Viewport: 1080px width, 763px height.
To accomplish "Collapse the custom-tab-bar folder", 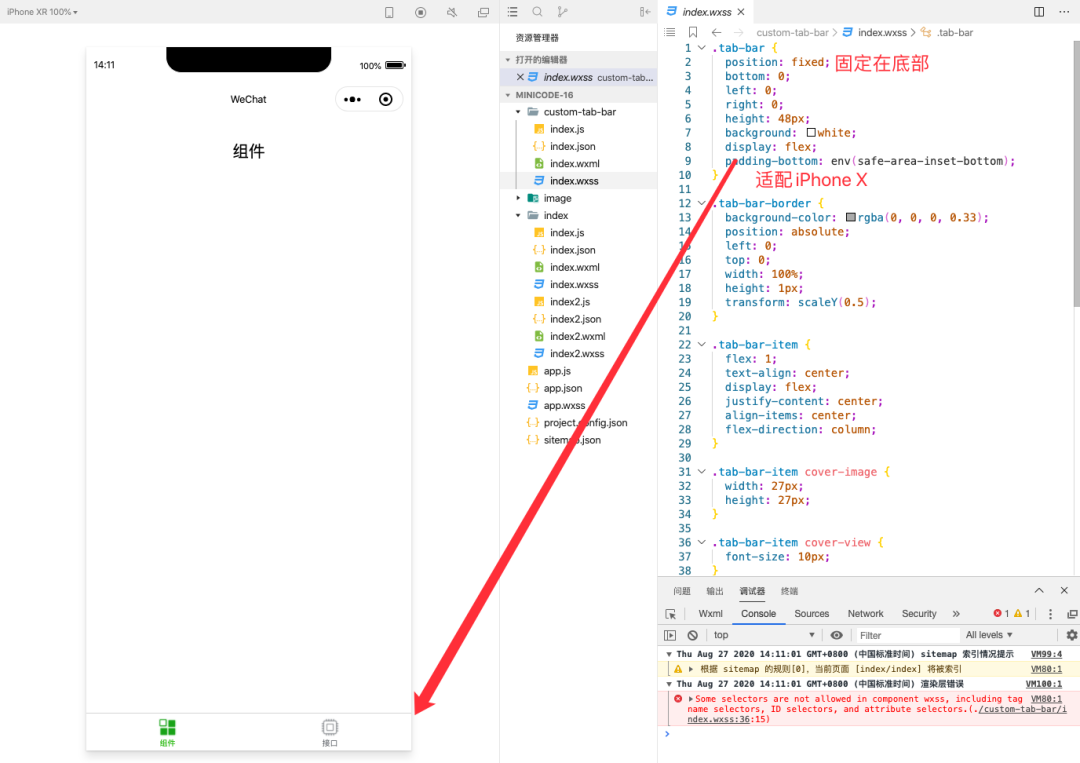I will (519, 112).
